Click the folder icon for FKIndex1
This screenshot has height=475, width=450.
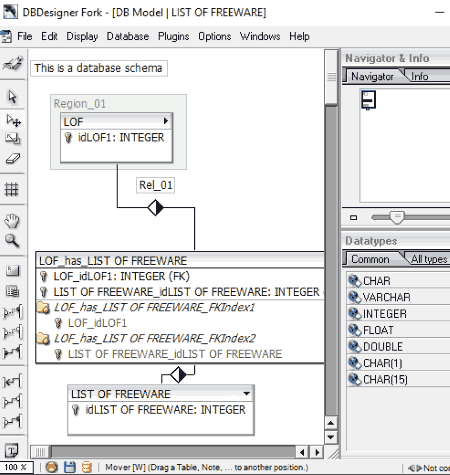point(43,307)
